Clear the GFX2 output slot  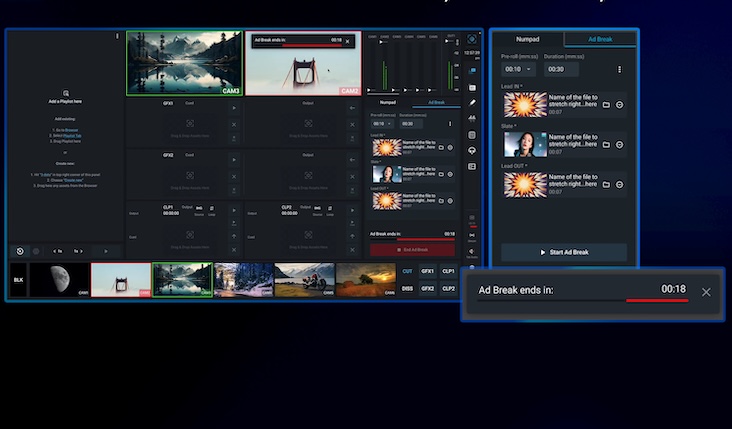(x=352, y=176)
